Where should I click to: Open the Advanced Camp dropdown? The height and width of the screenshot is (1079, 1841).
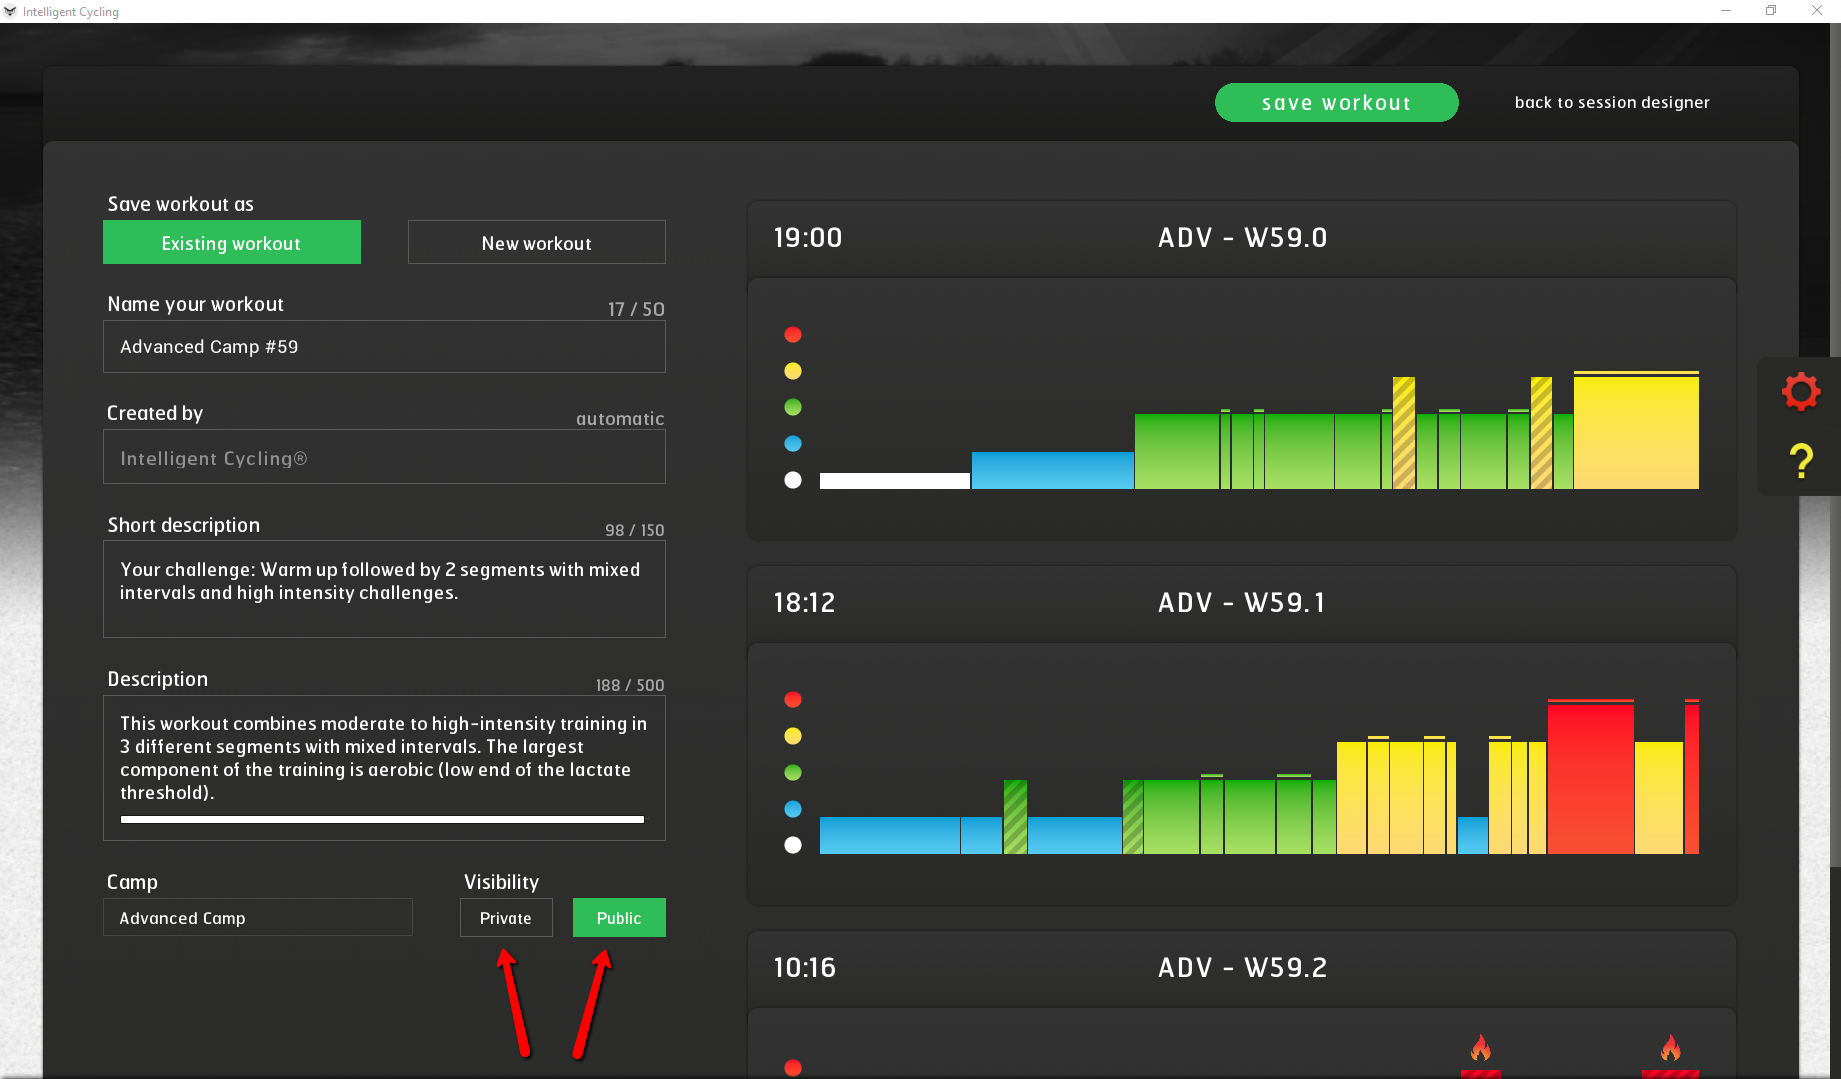coord(258,918)
